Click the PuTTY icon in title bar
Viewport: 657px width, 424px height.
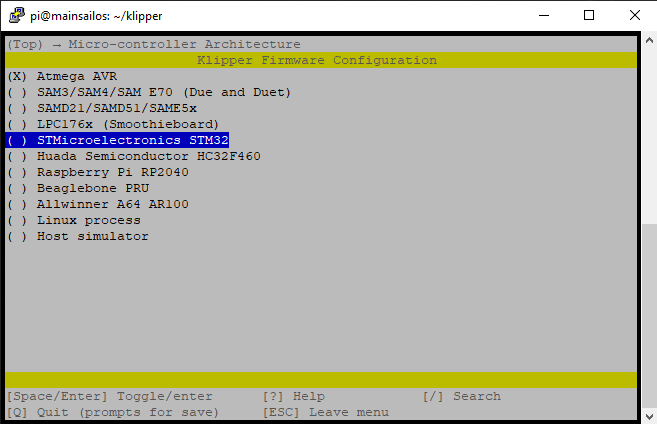[16, 16]
